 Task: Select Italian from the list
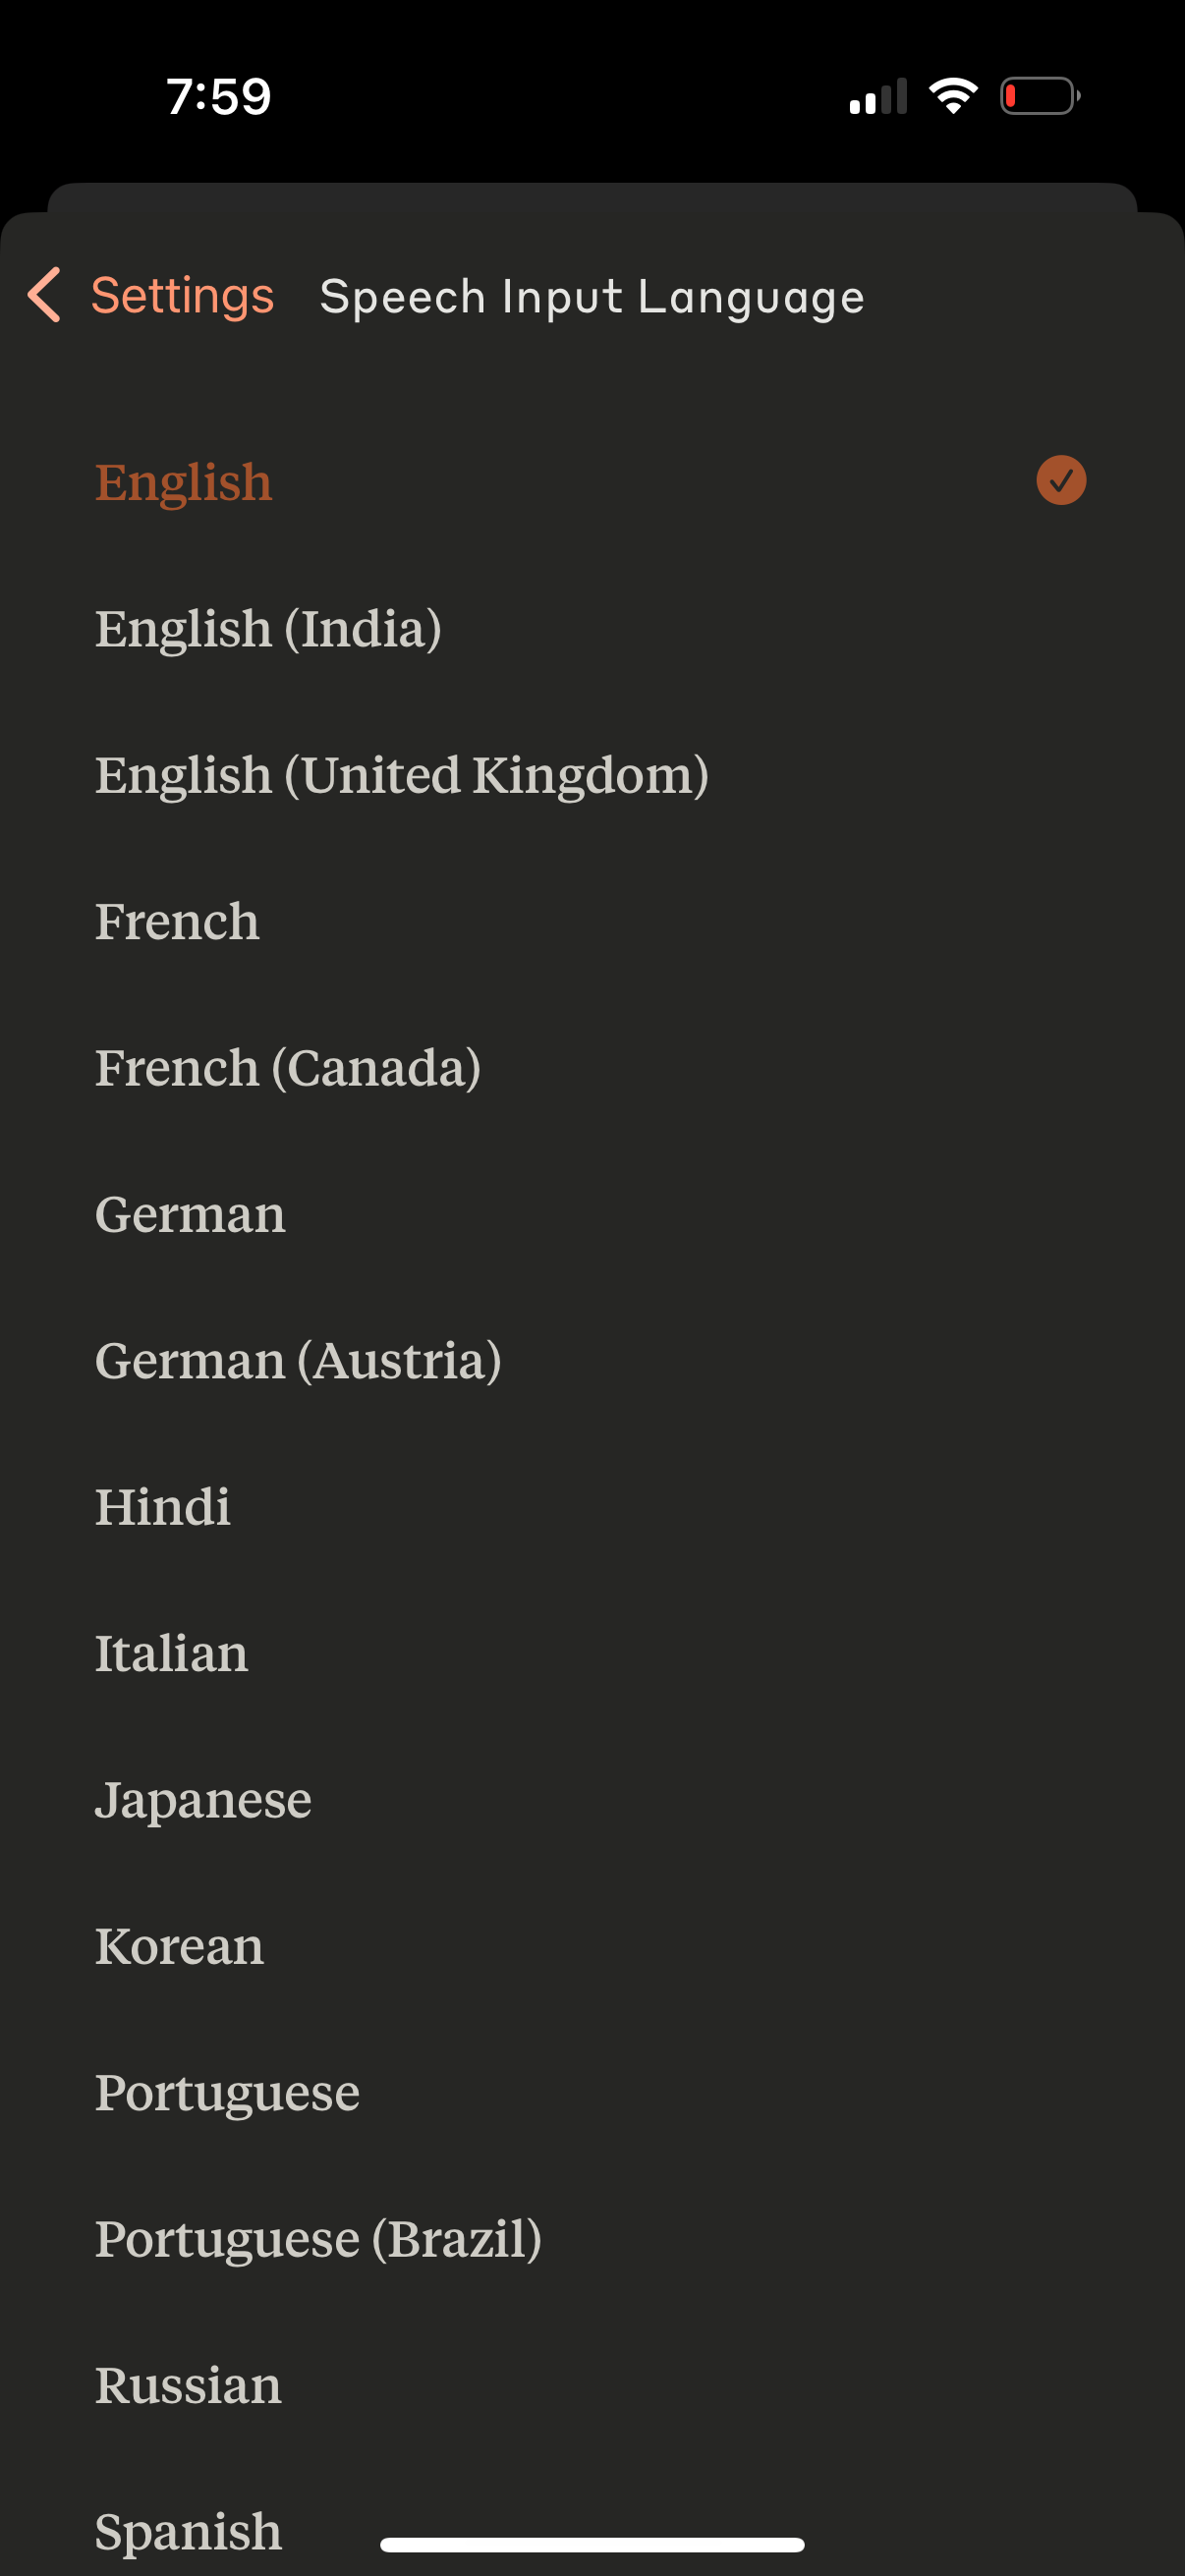tap(171, 1651)
